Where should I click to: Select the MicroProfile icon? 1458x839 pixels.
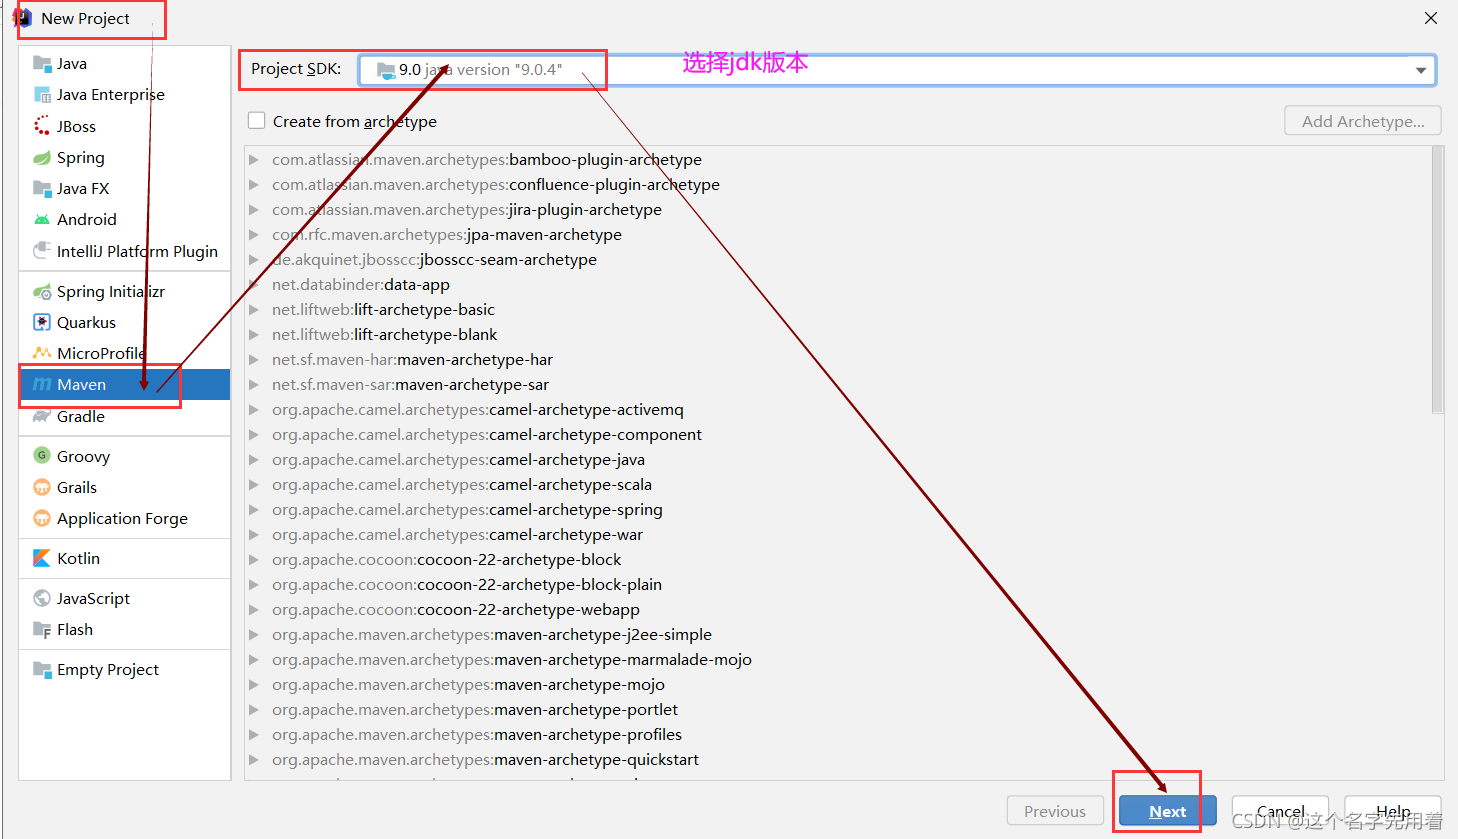pyautogui.click(x=42, y=353)
